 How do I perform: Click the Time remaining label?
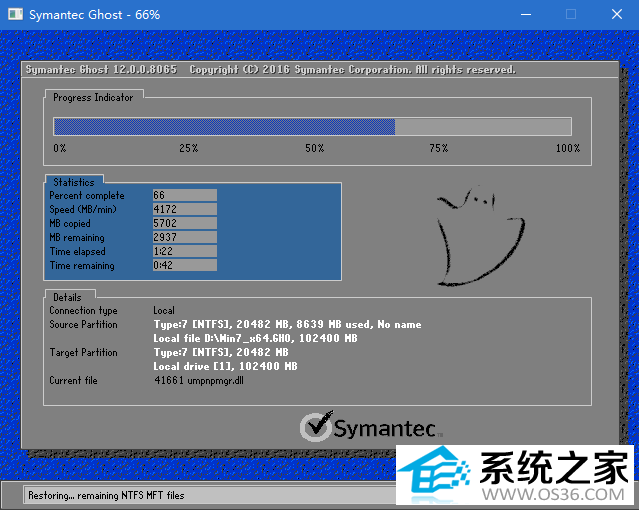coord(82,266)
